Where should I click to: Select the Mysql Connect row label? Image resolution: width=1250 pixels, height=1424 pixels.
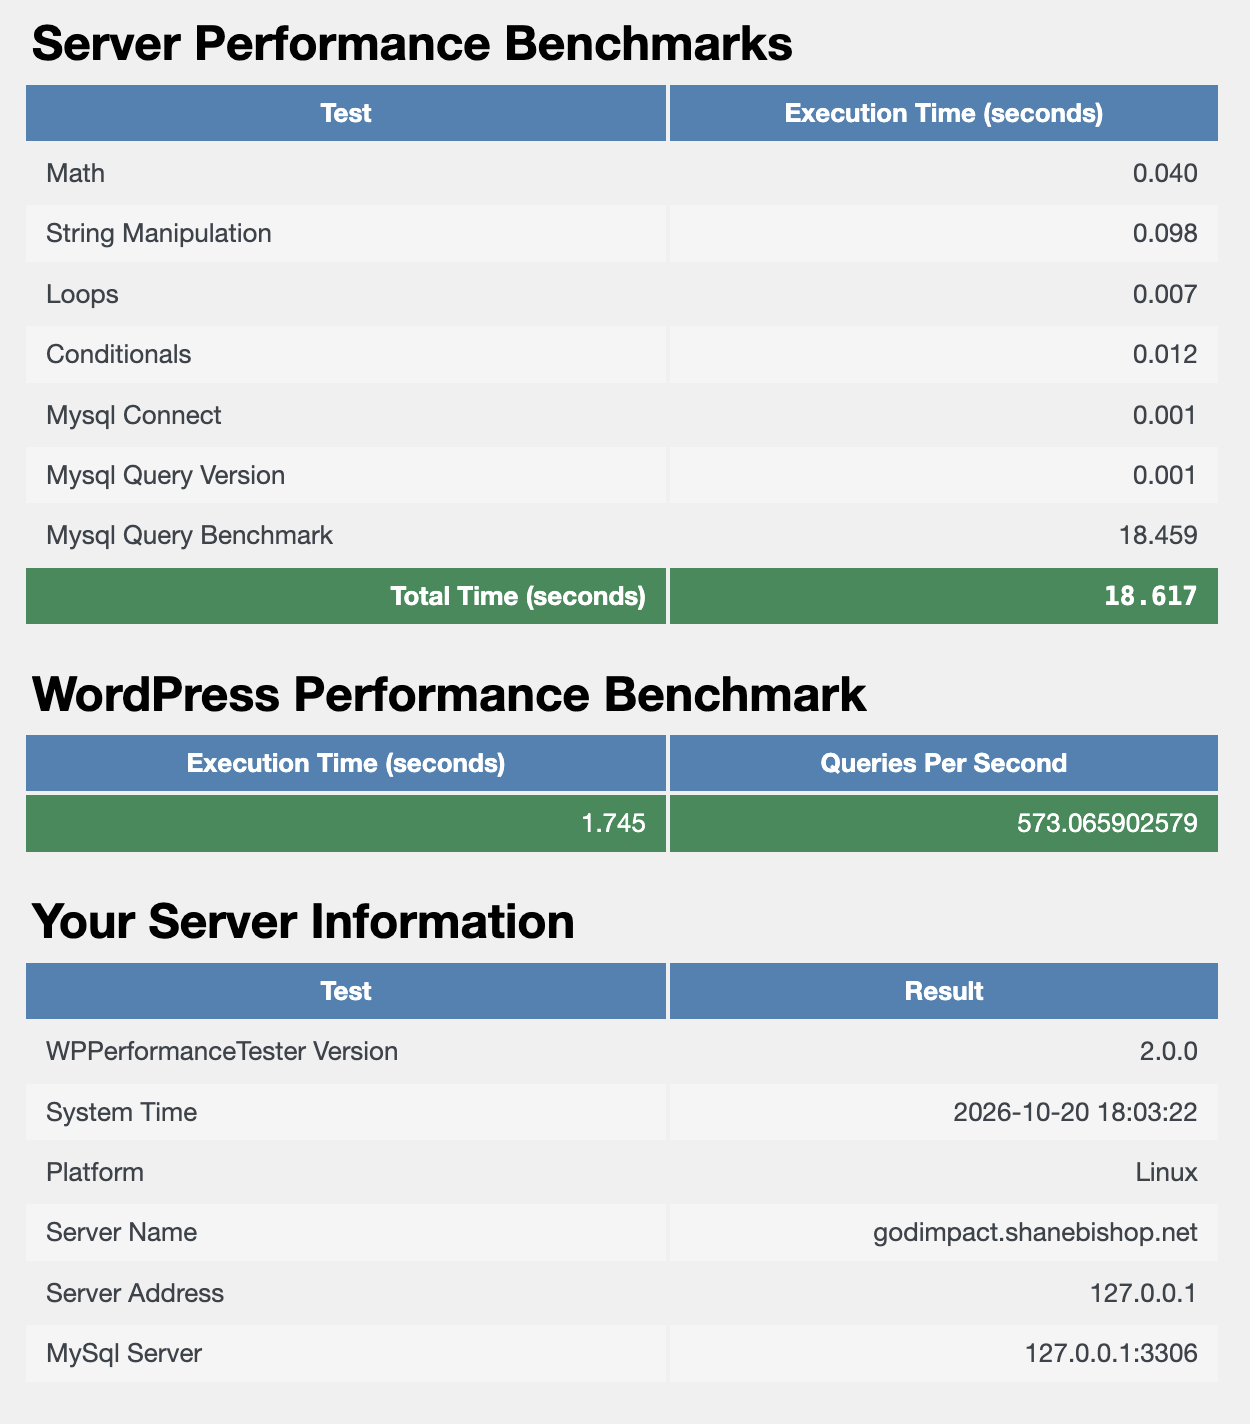pyautogui.click(x=134, y=415)
